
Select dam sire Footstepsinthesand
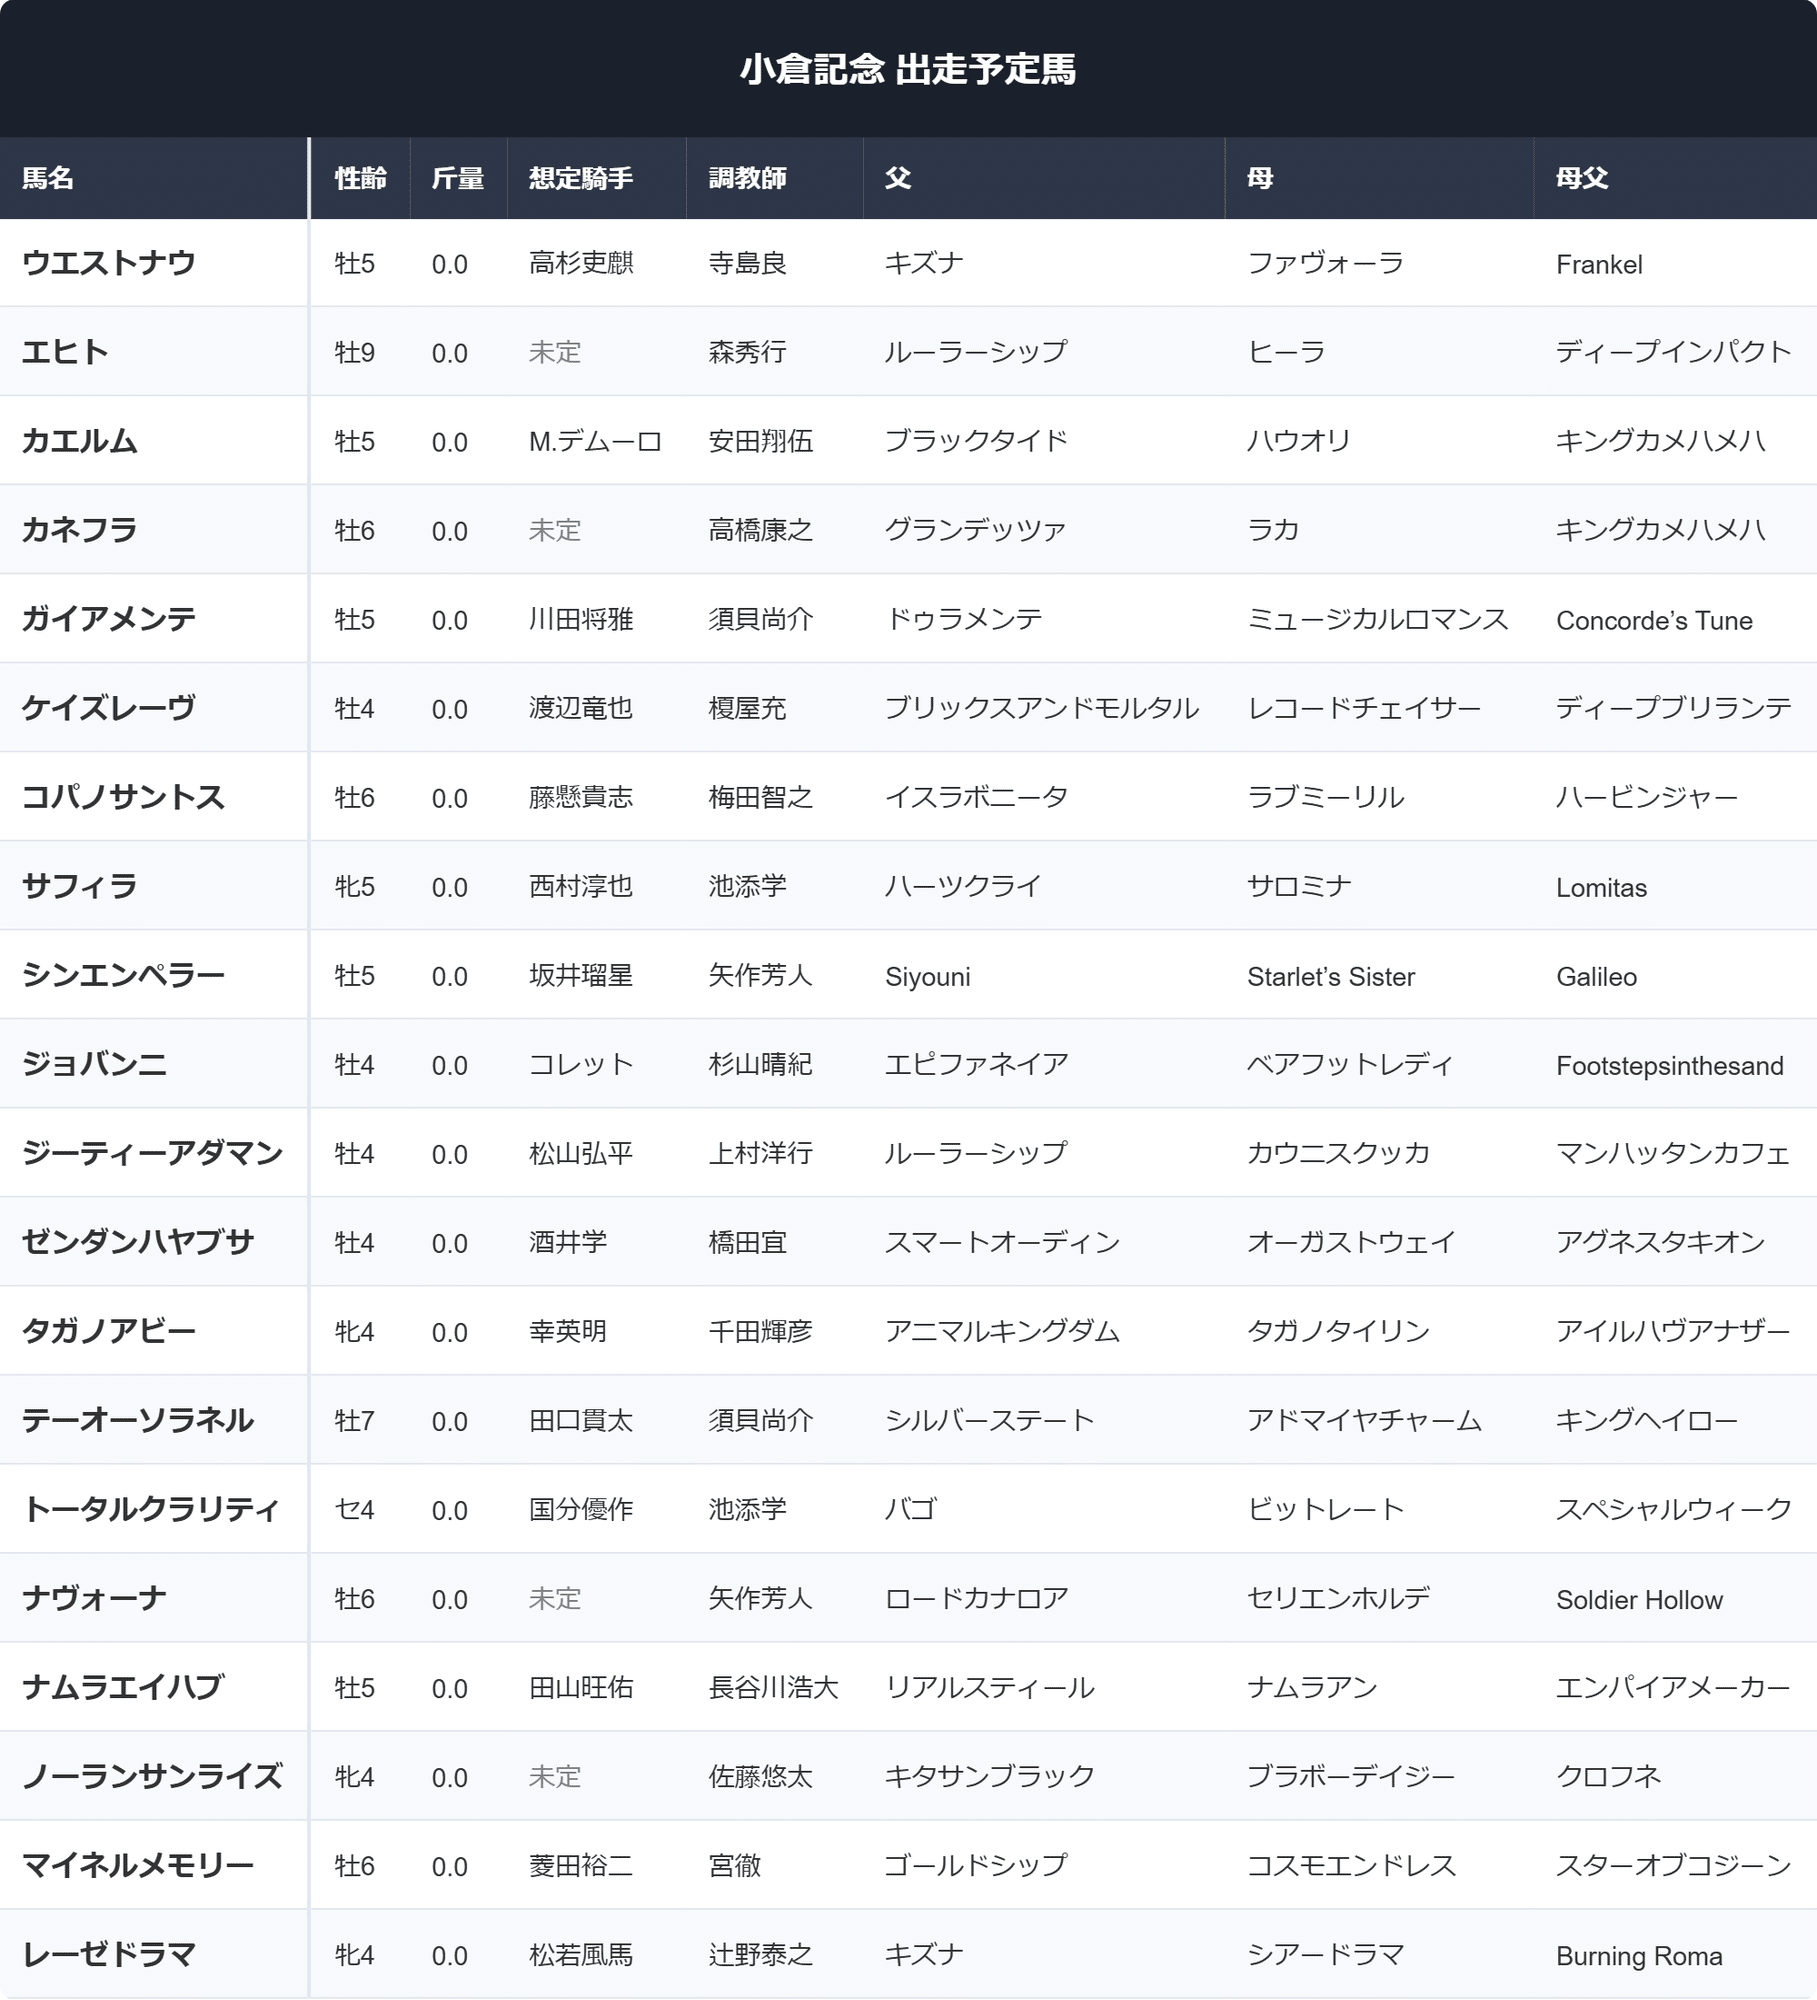click(x=1670, y=1065)
